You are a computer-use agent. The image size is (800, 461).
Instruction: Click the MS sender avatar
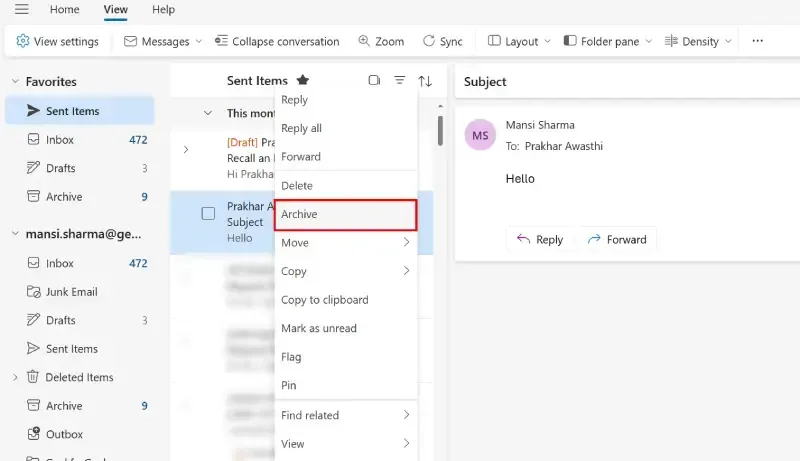point(480,135)
